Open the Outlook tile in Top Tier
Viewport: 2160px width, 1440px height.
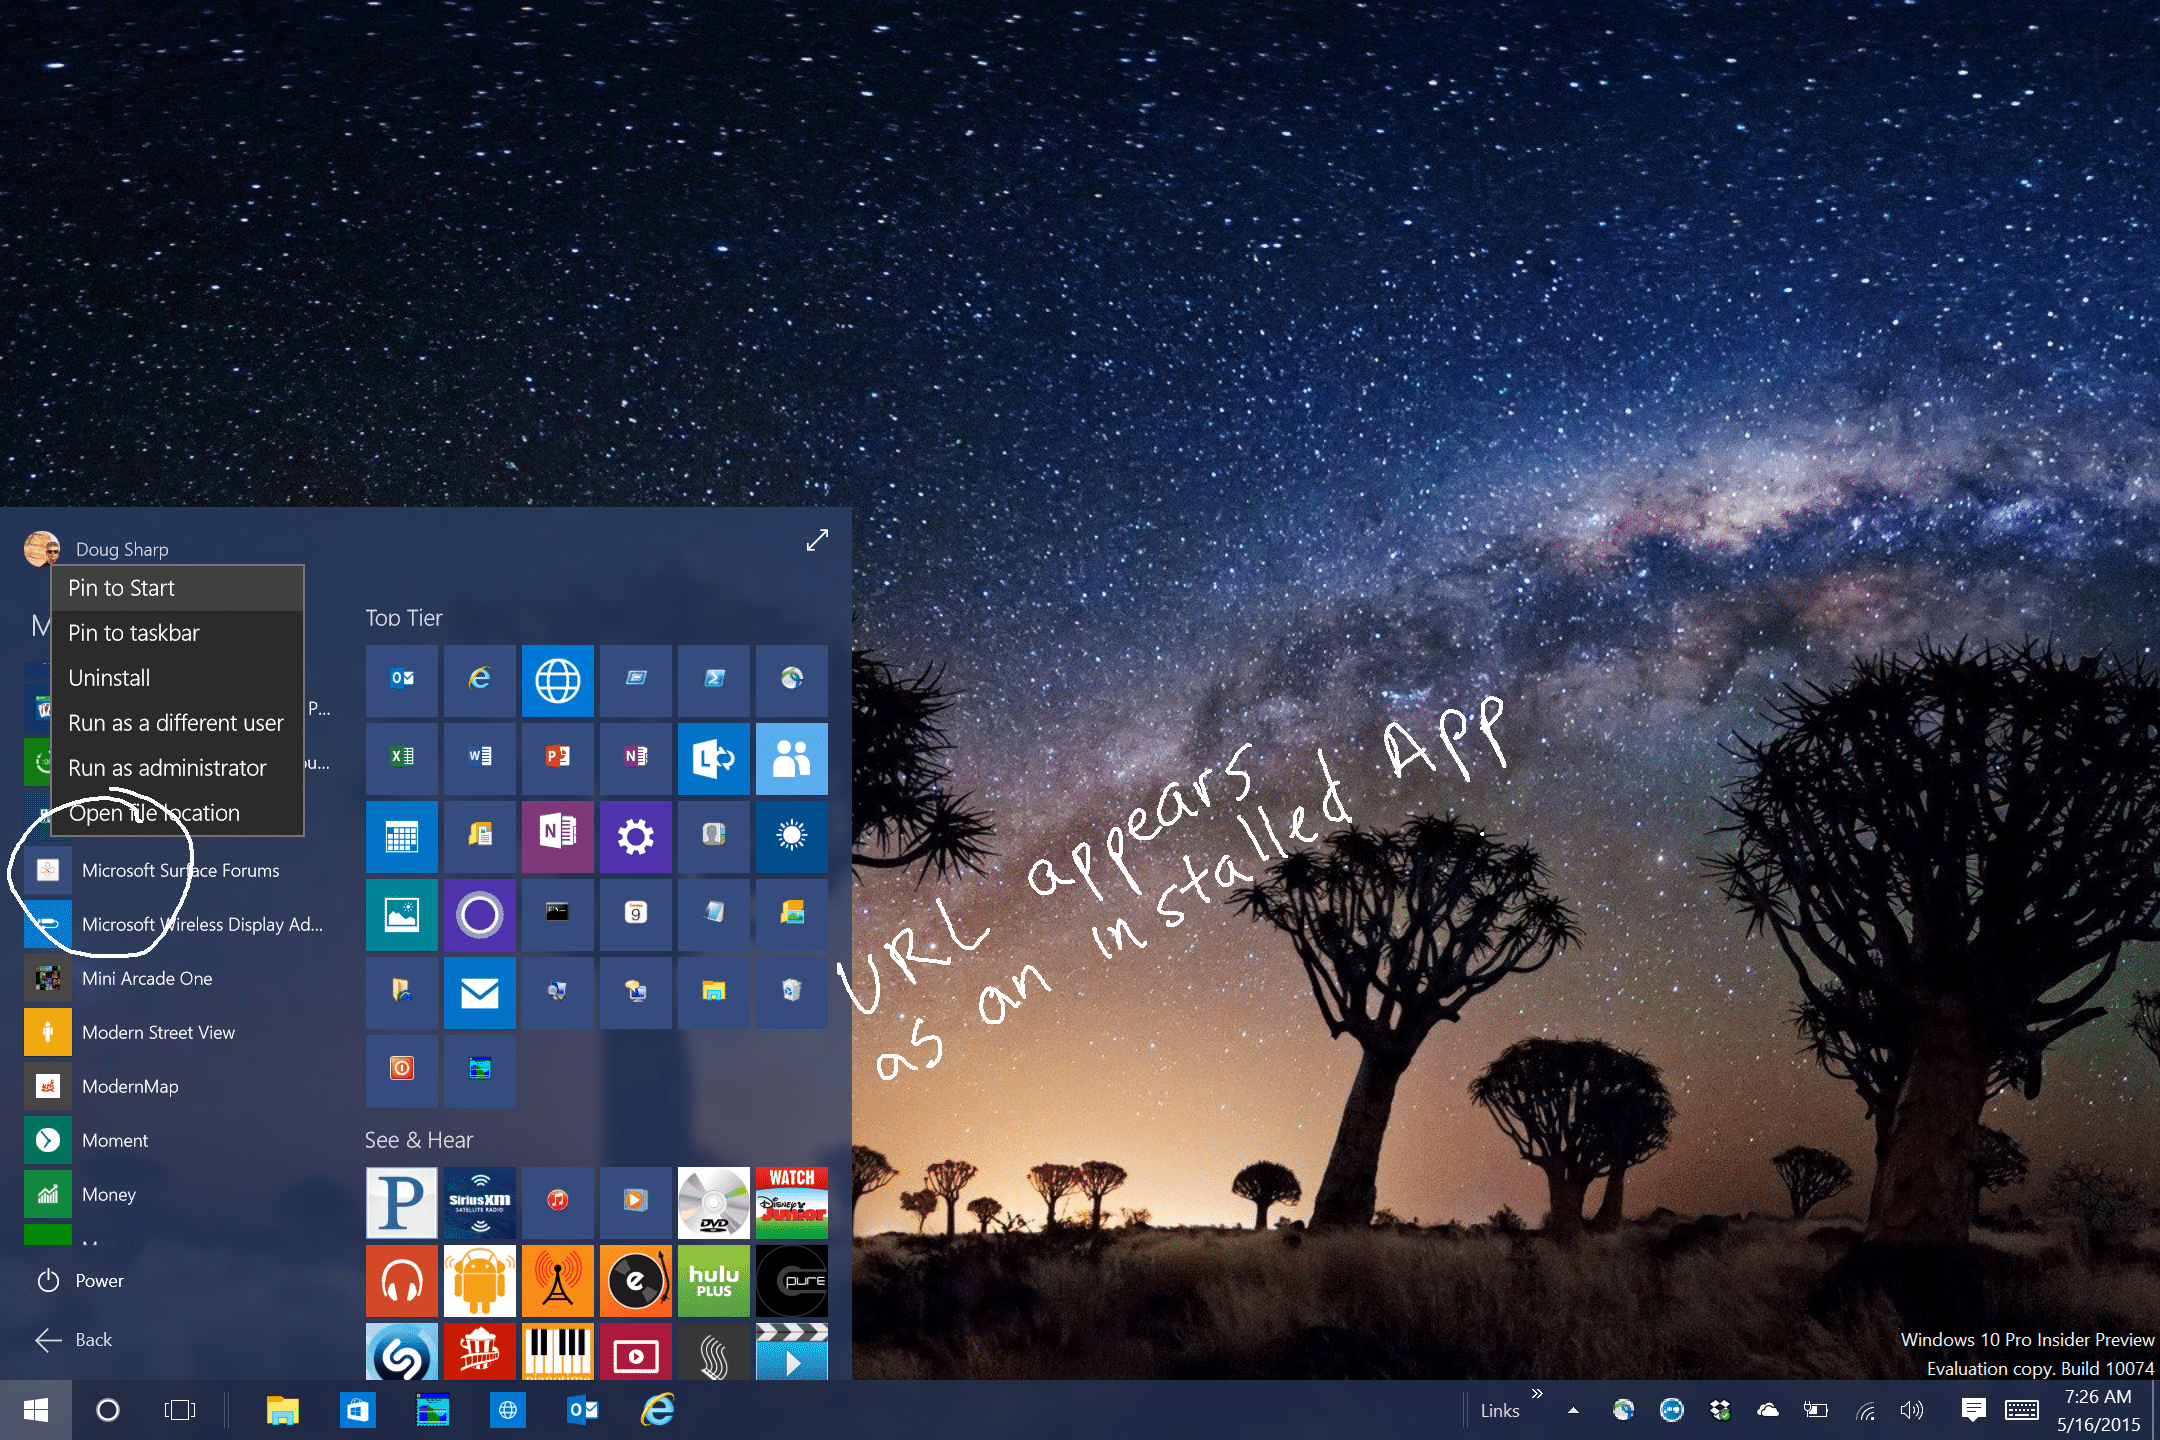click(x=401, y=680)
